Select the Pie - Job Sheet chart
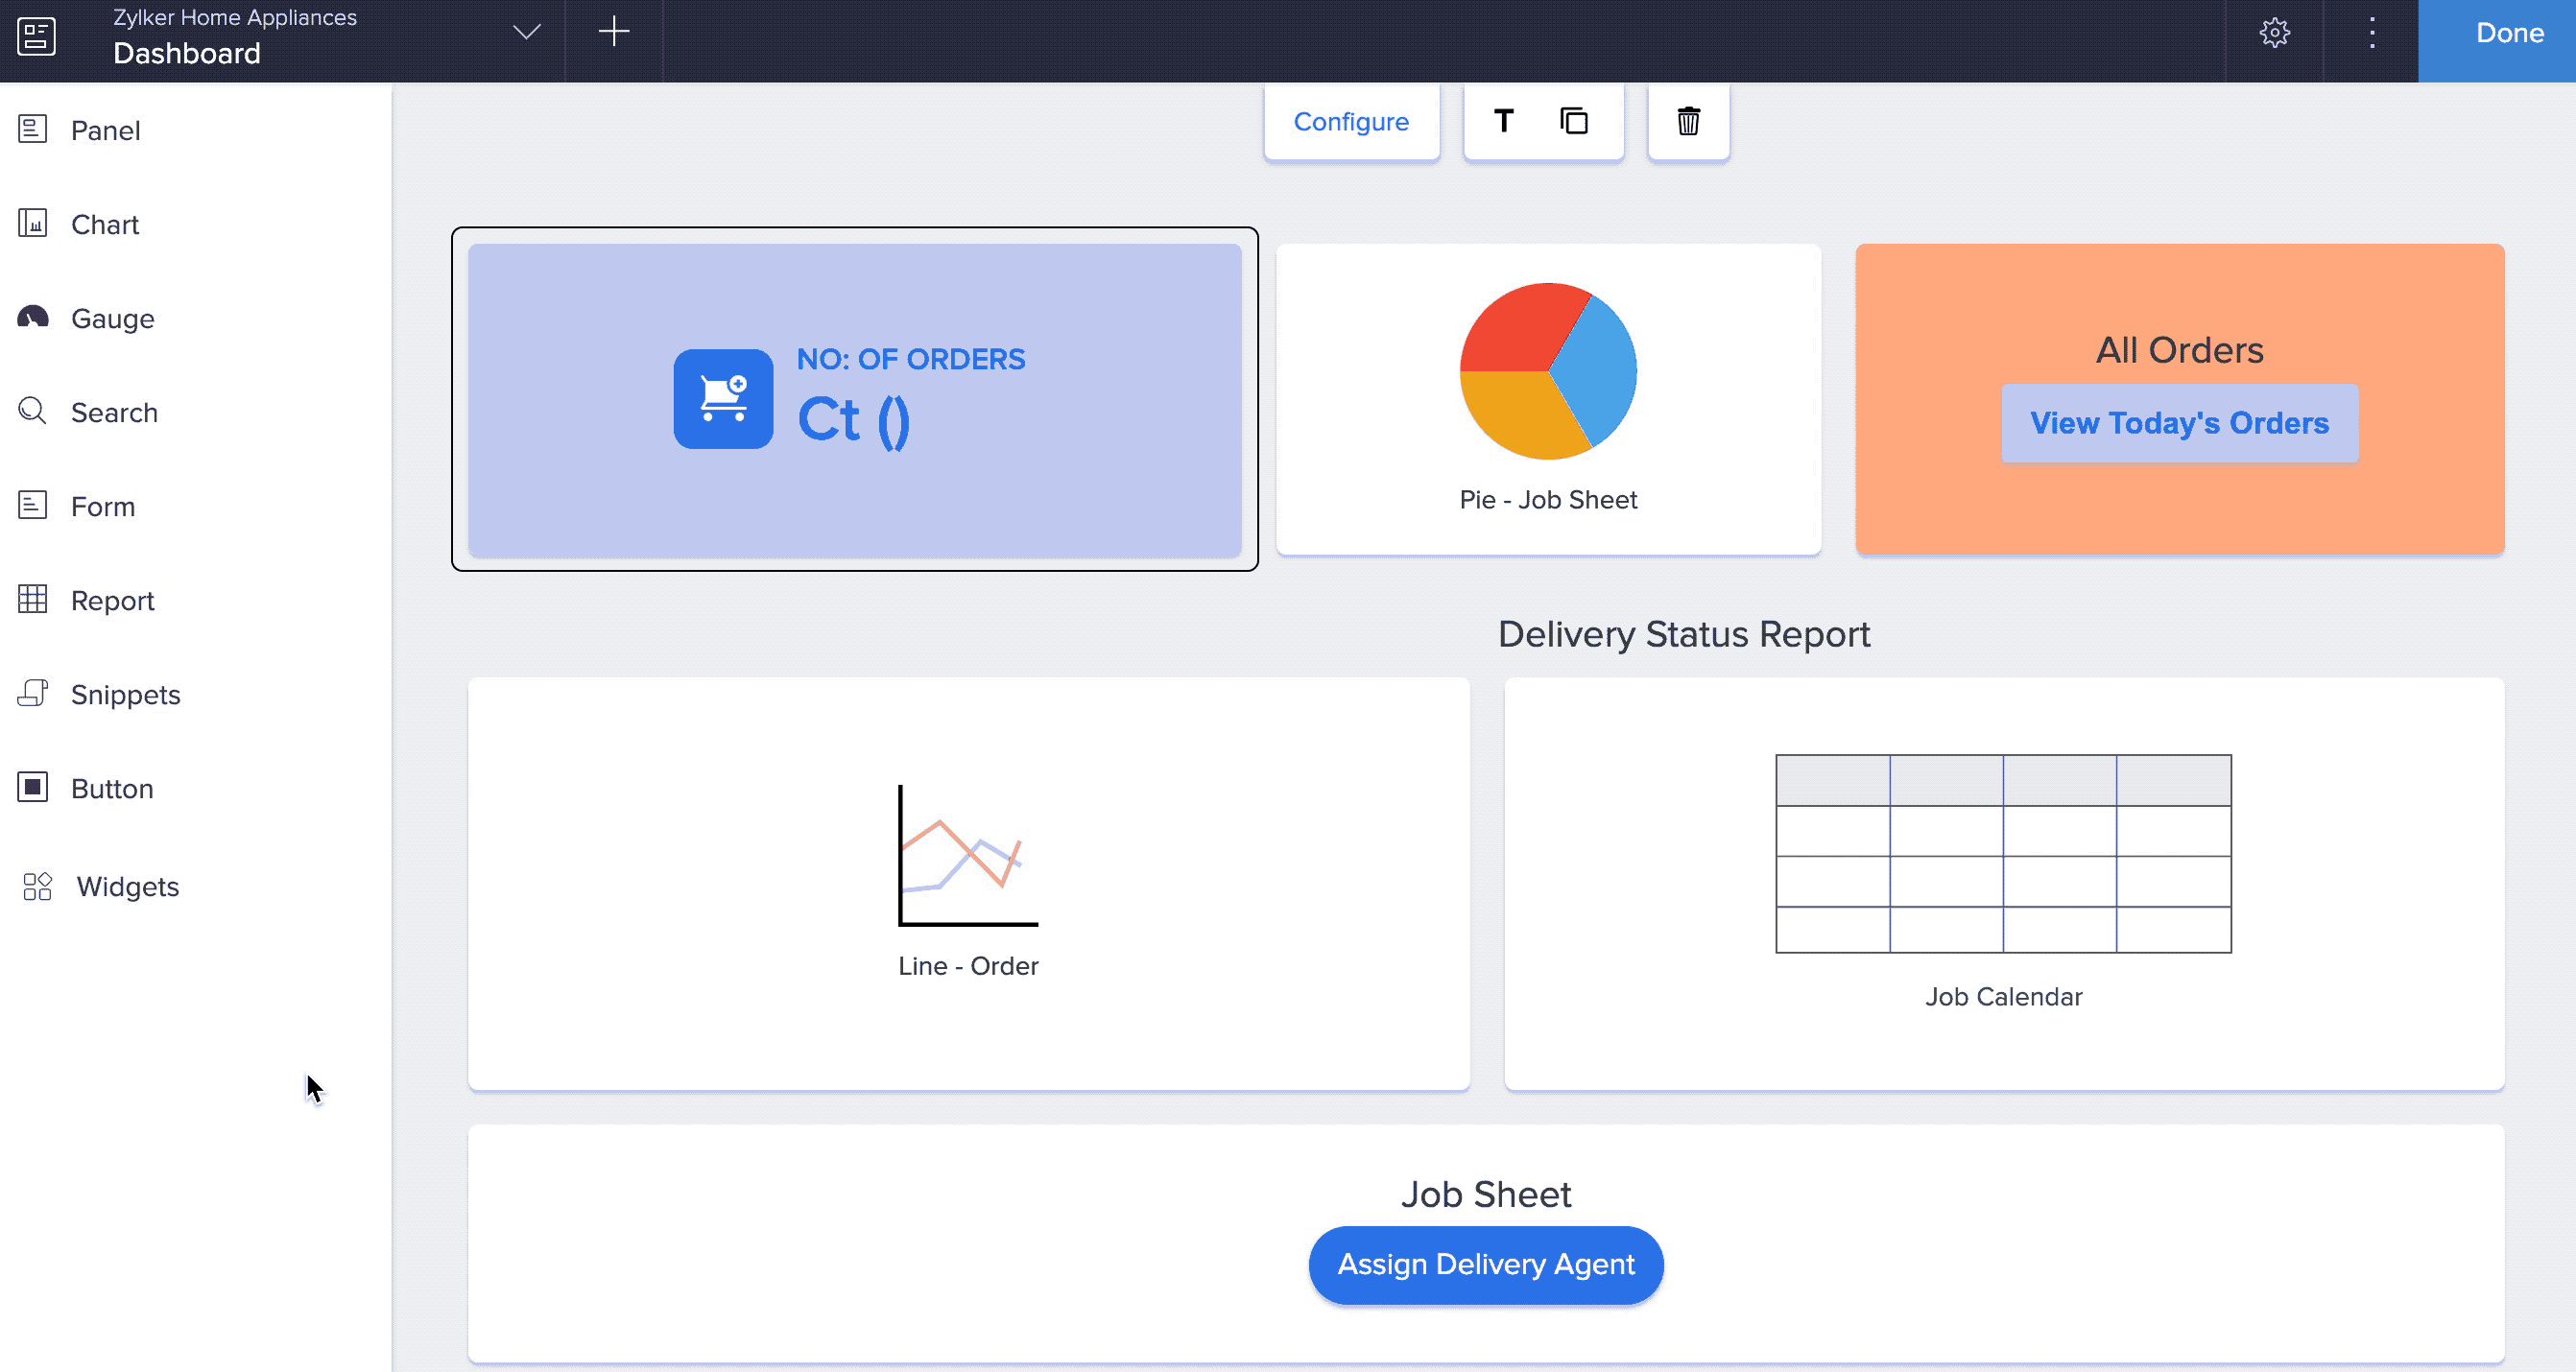Screen dimensions: 2576x1372 point(1548,399)
